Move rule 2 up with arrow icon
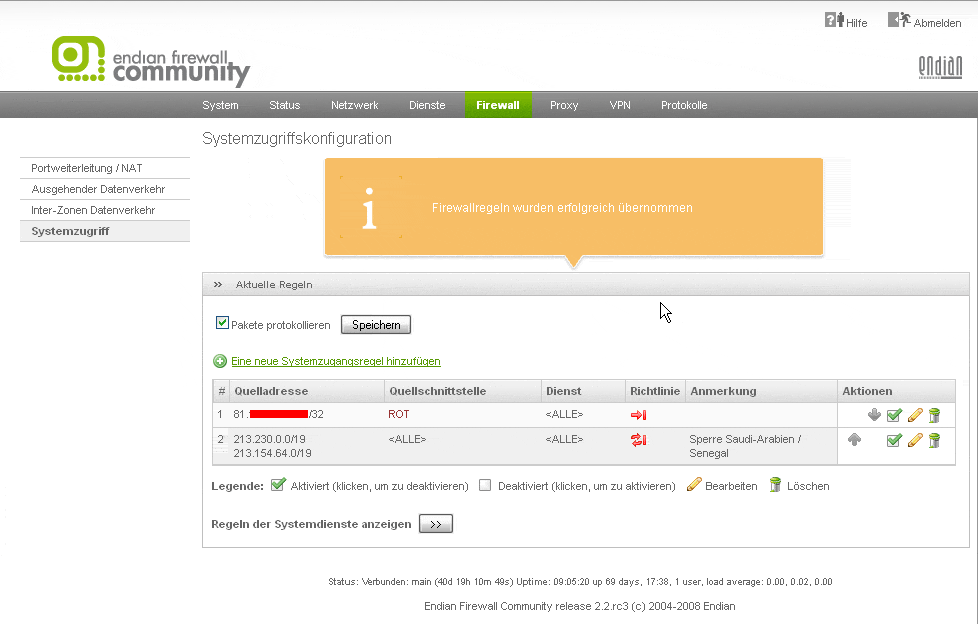The image size is (978, 624). pyautogui.click(x=854, y=439)
